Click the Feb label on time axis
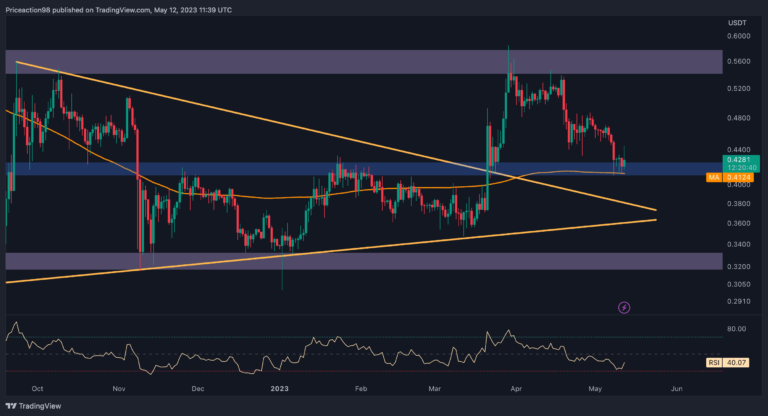This screenshot has width=768, height=416. coord(360,389)
